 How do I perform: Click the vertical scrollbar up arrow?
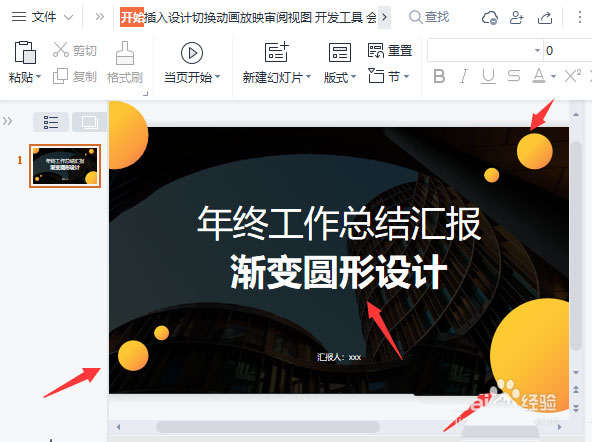point(576,114)
